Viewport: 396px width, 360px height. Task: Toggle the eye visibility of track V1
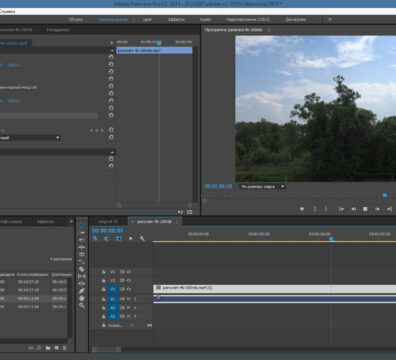129,289
